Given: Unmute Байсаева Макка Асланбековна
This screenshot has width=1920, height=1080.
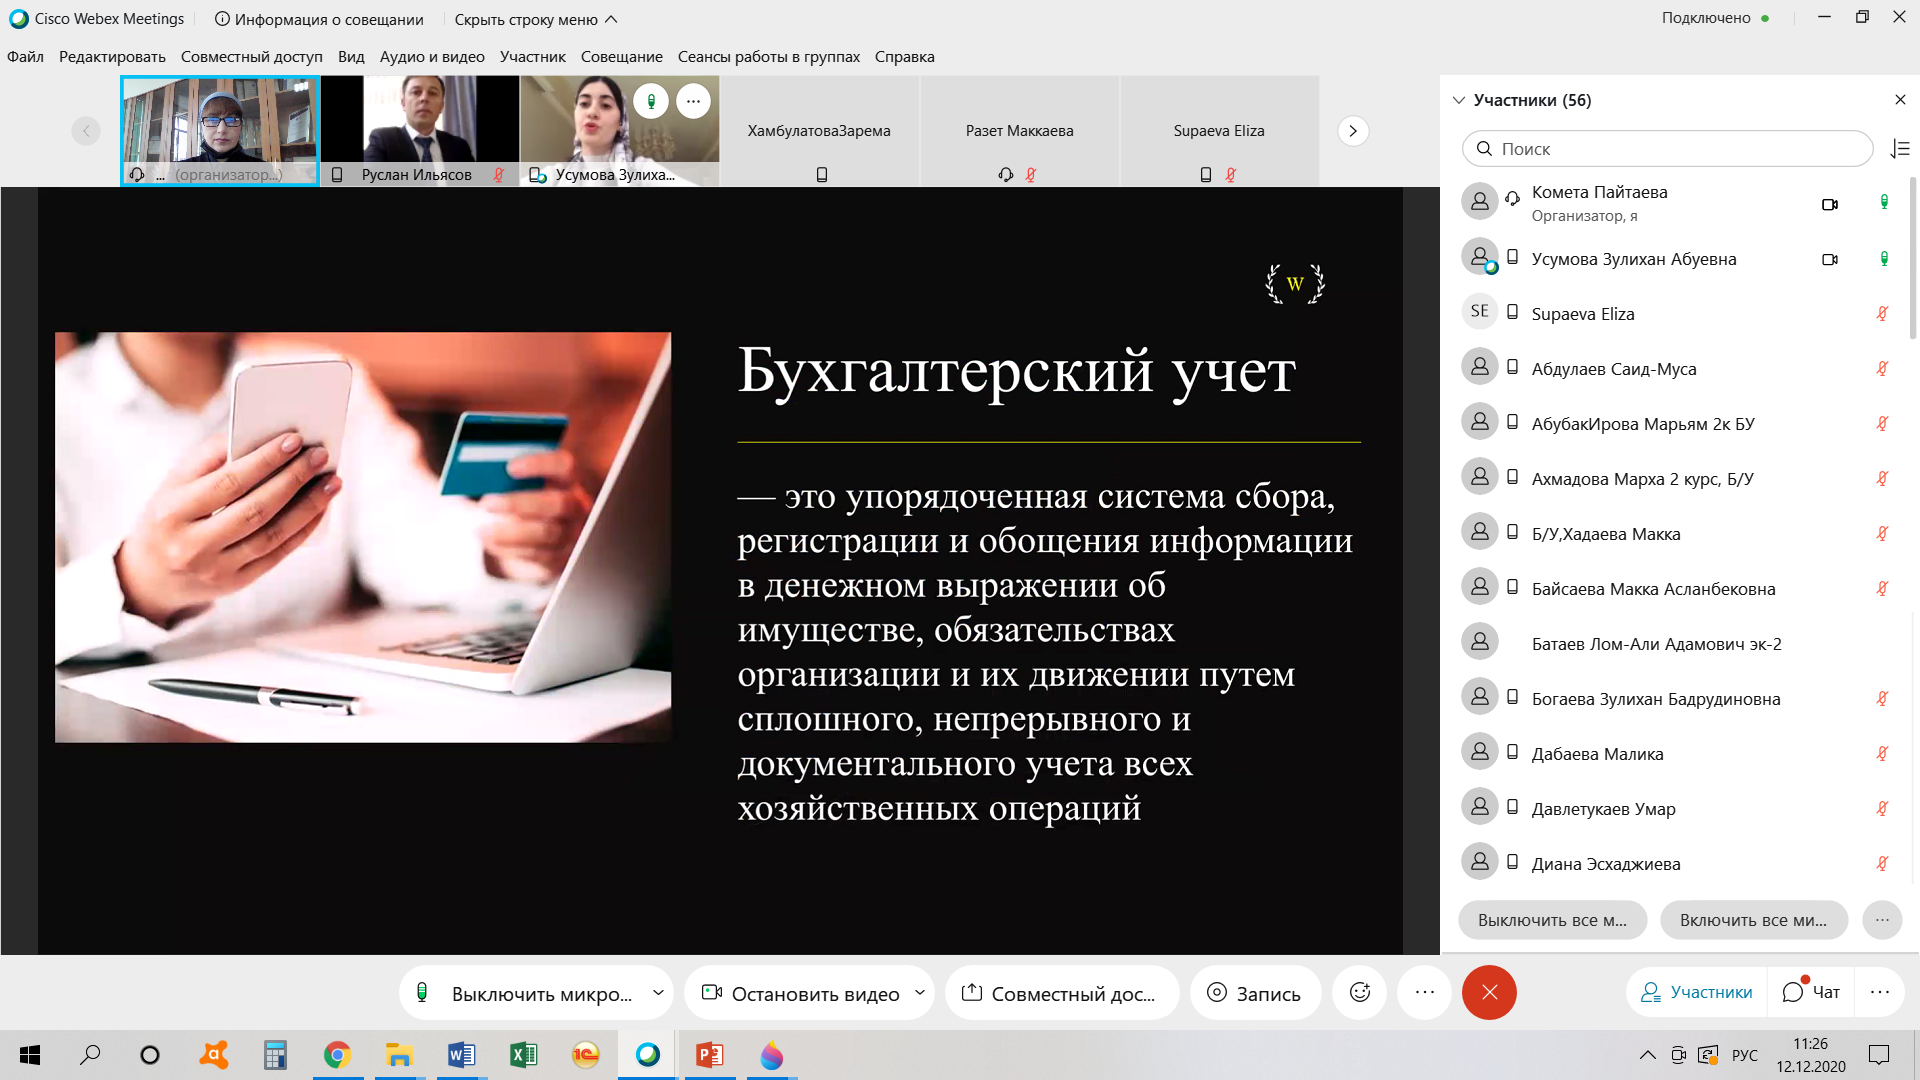Looking at the screenshot, I should tap(1882, 589).
